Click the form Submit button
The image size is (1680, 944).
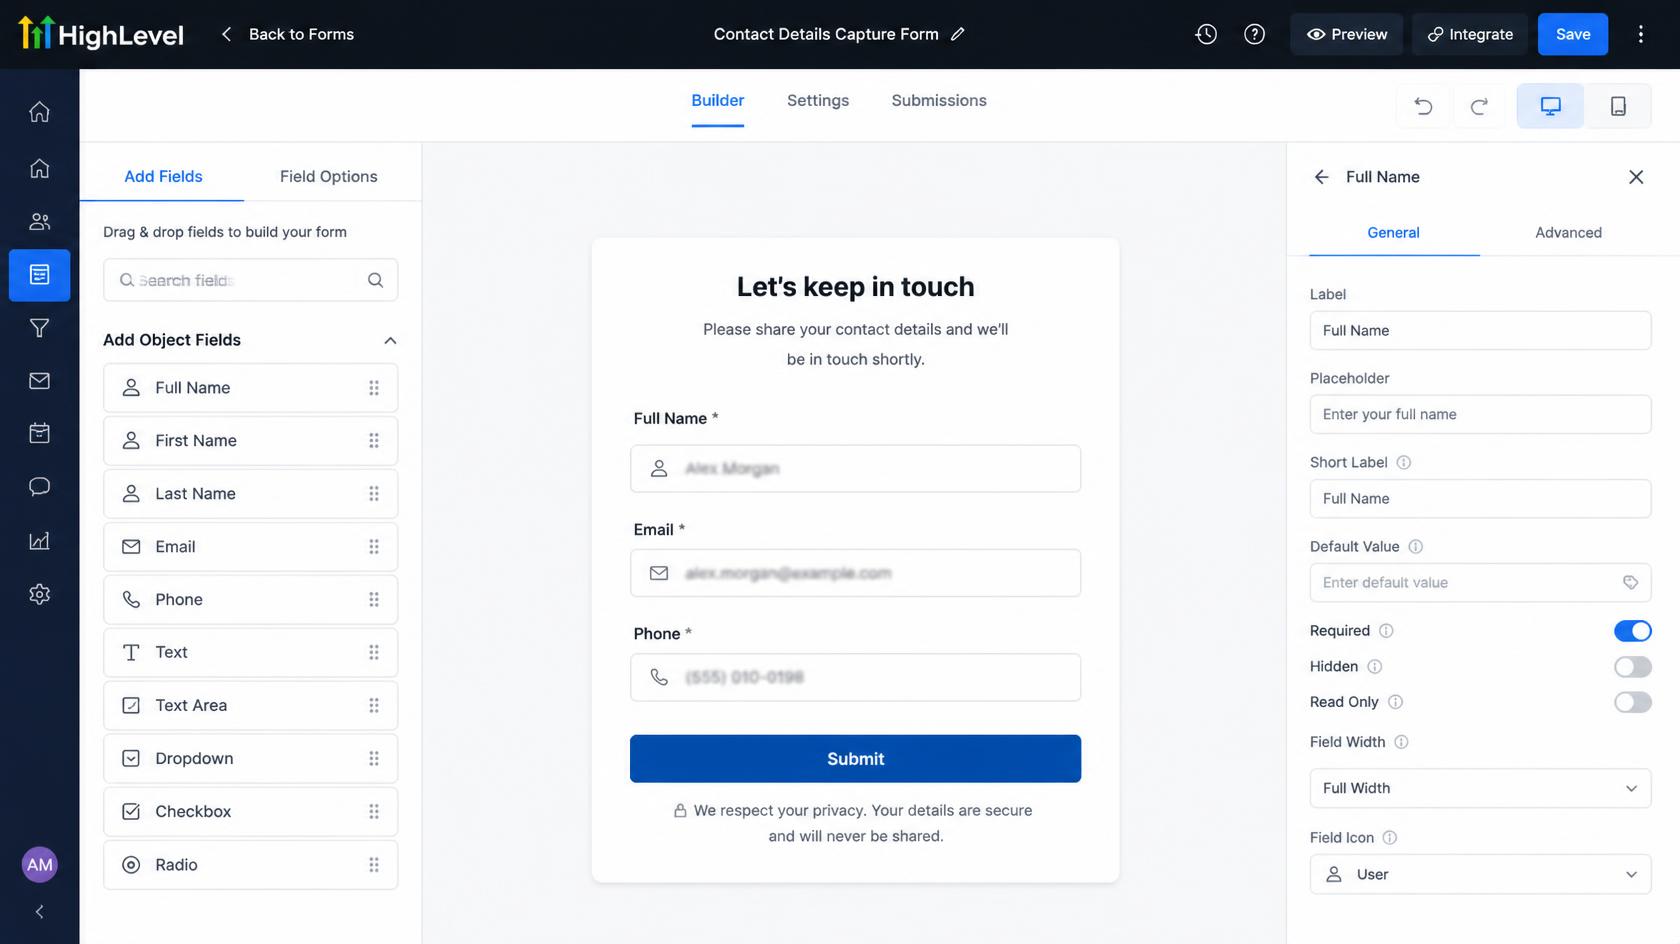[x=855, y=759]
